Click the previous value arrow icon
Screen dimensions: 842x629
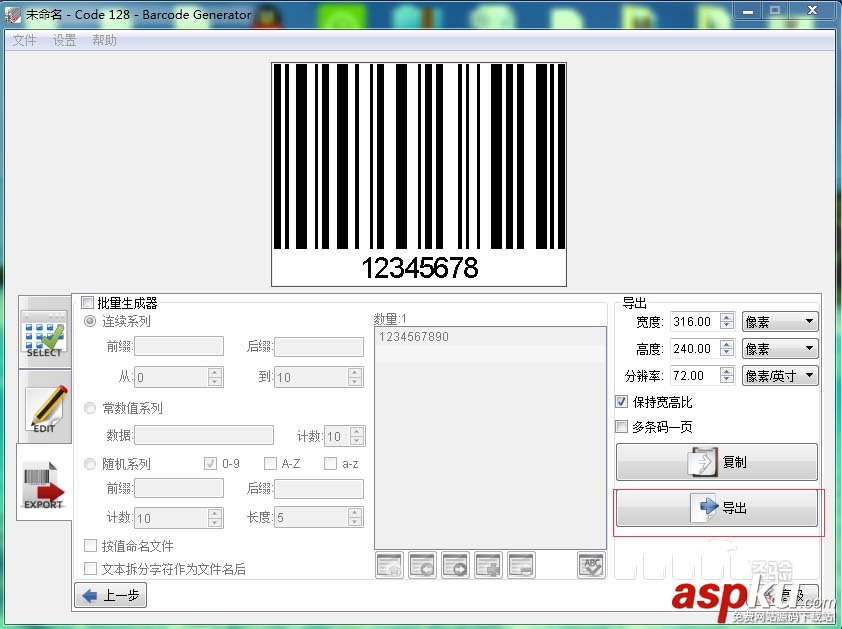coord(421,565)
